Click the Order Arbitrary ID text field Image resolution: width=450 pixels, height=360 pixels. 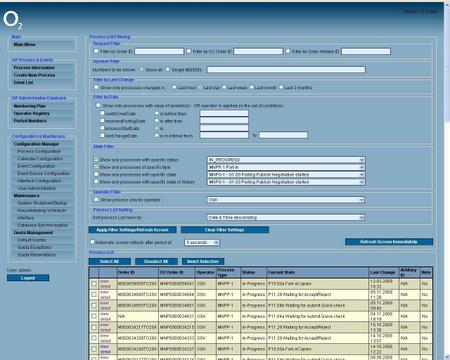(x=366, y=51)
